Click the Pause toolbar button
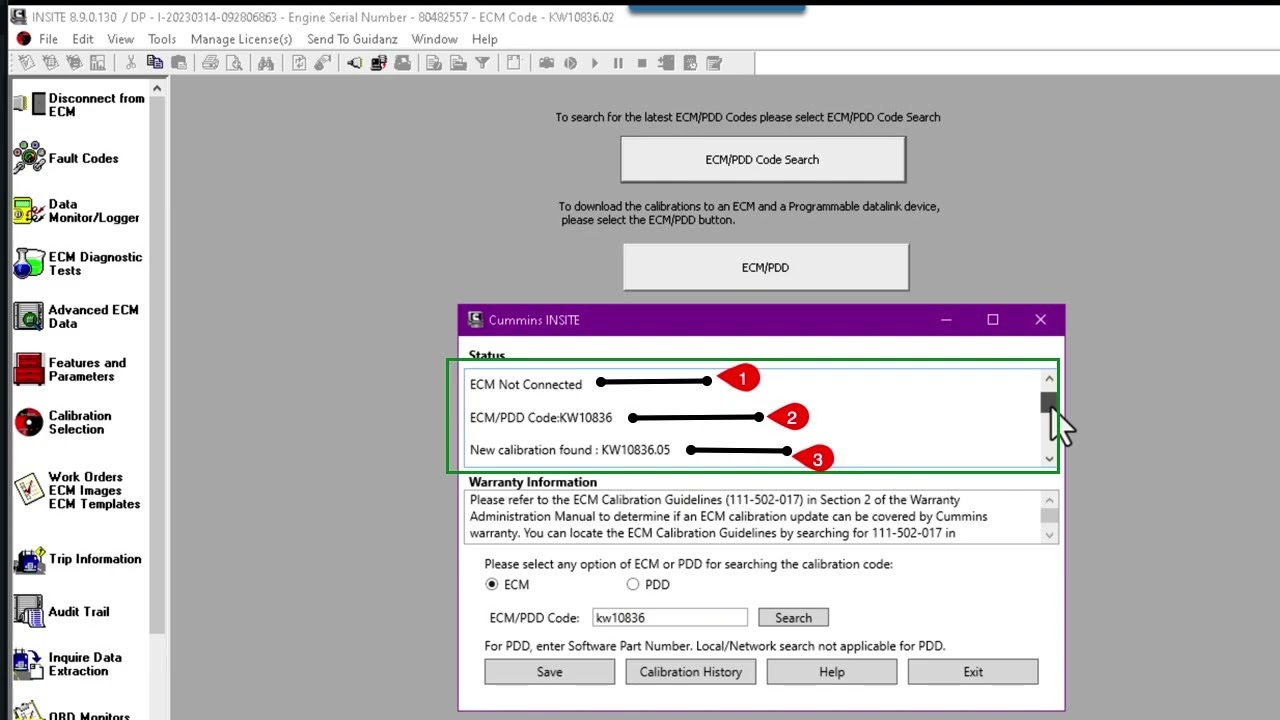 click(x=618, y=63)
